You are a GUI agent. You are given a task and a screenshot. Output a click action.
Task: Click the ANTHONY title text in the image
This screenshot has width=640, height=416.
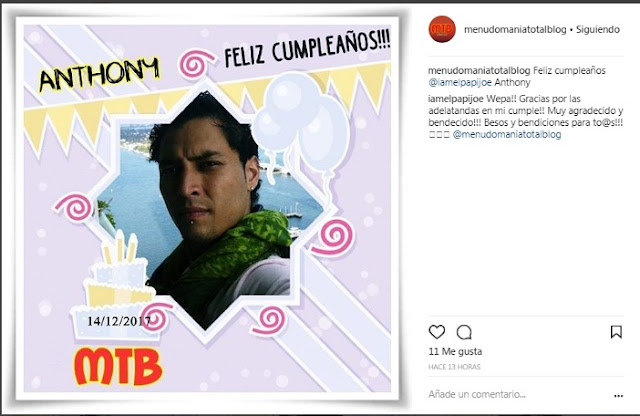[99, 74]
